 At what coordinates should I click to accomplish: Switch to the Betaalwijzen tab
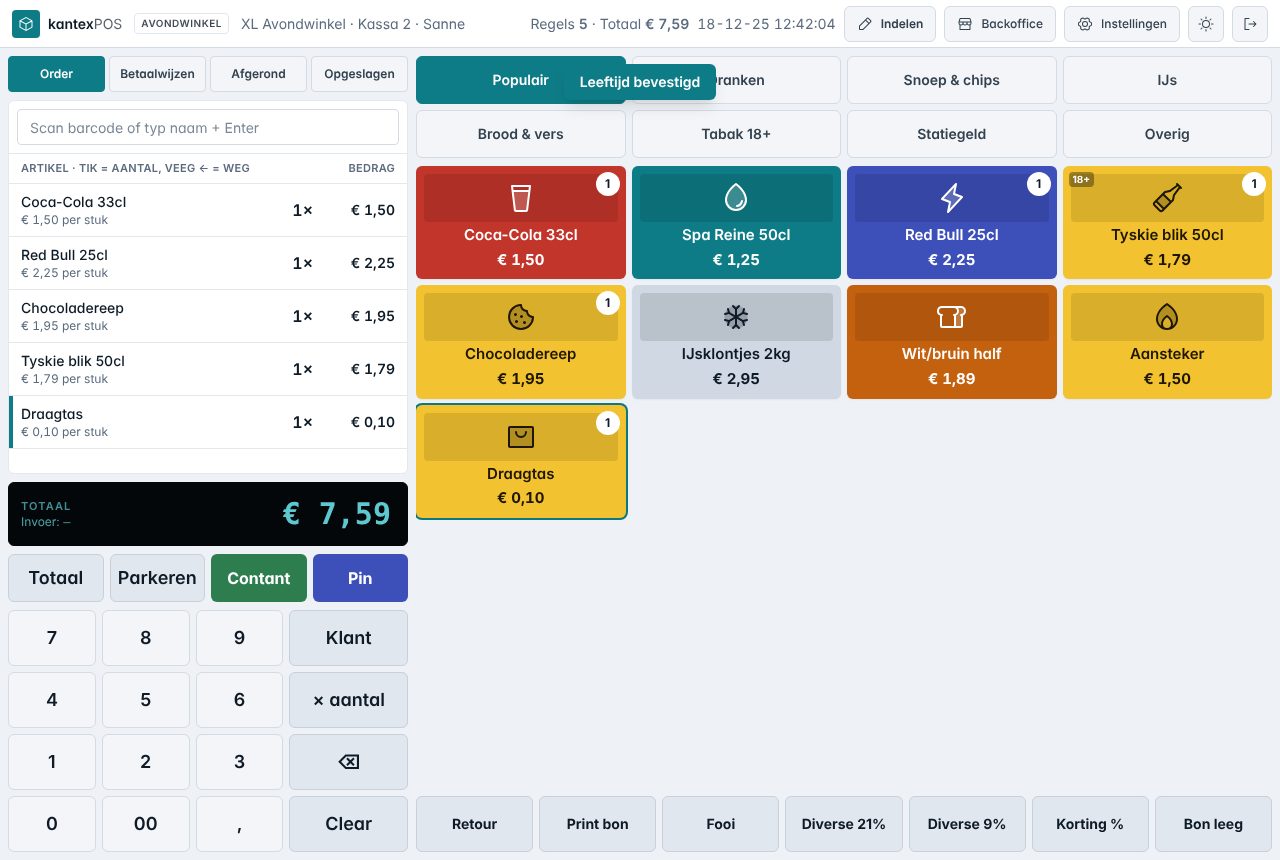coord(157,74)
